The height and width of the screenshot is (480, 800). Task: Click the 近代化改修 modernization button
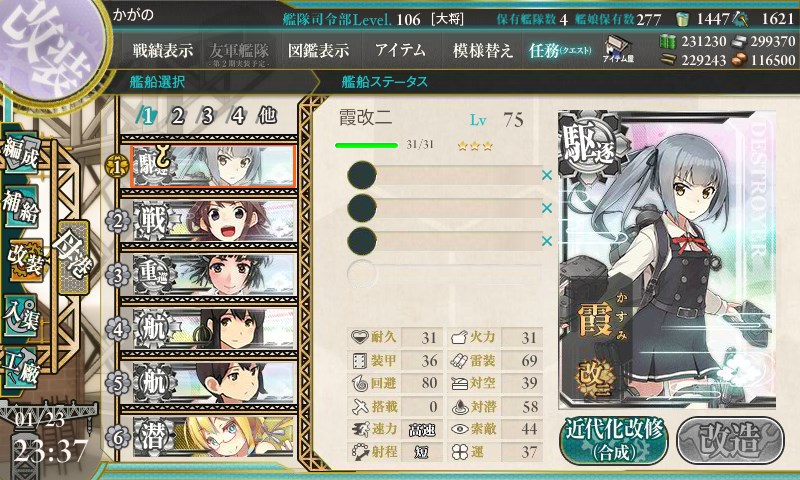(x=614, y=441)
